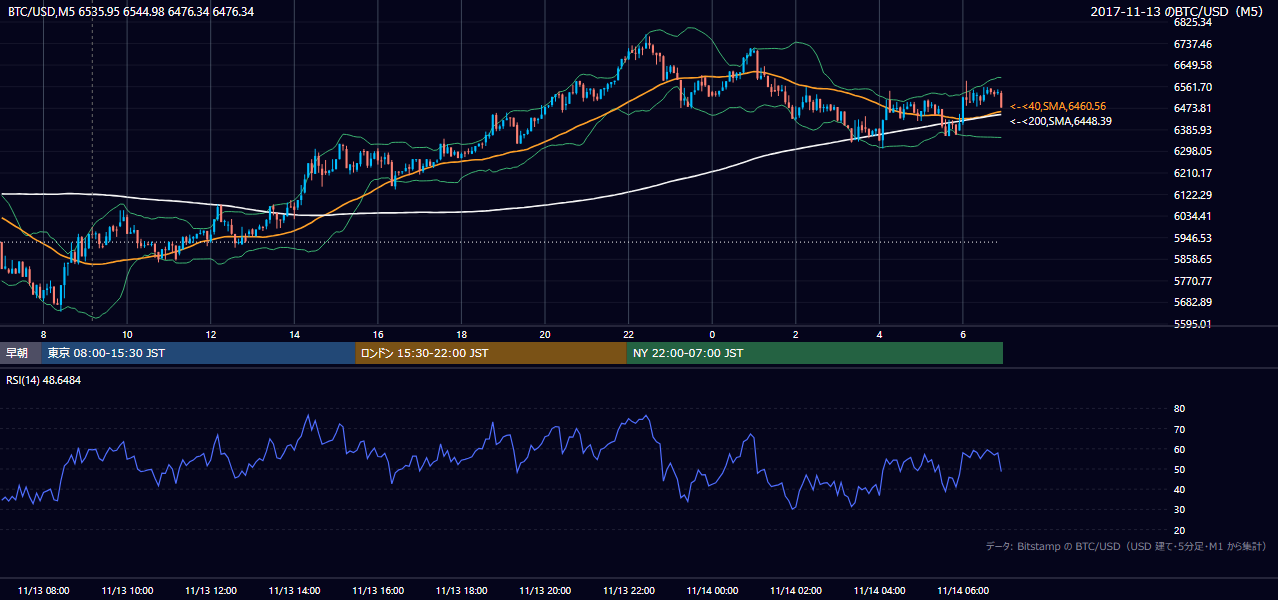Click the 早朝 session block

pos(20,353)
